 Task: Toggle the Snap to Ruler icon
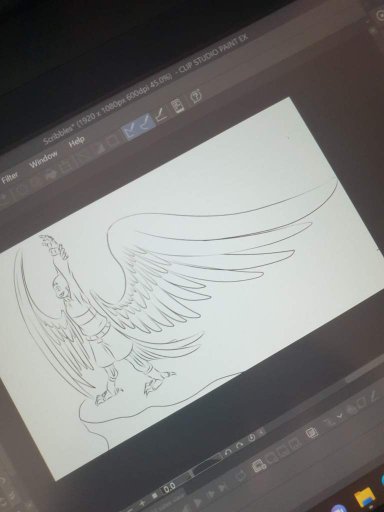[131, 131]
